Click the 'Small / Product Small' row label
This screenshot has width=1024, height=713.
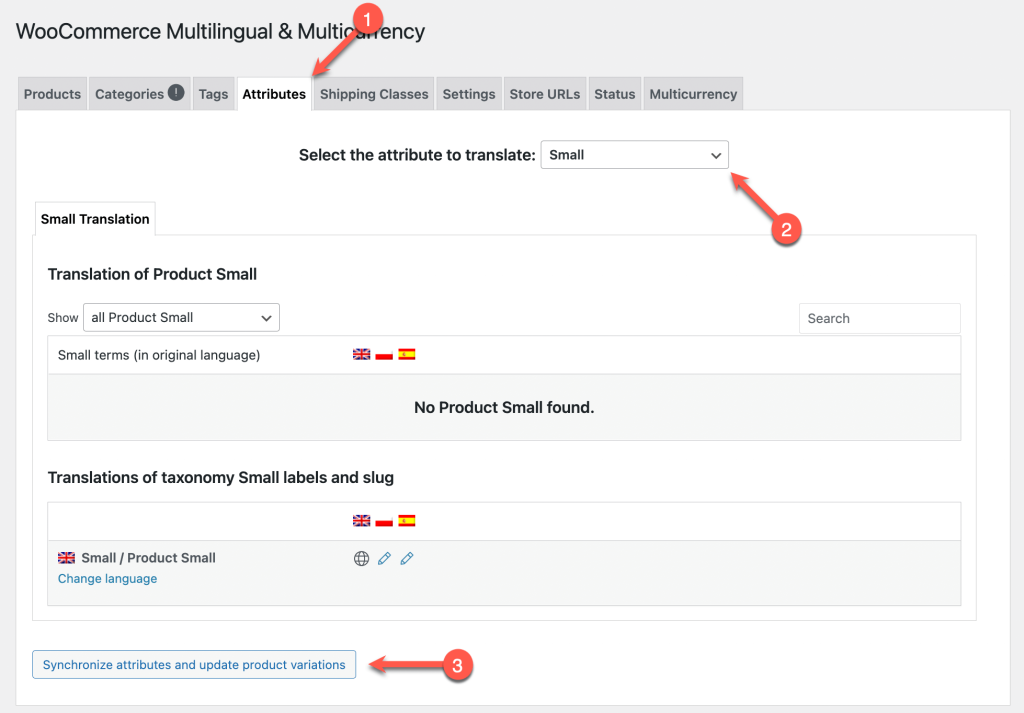click(148, 558)
